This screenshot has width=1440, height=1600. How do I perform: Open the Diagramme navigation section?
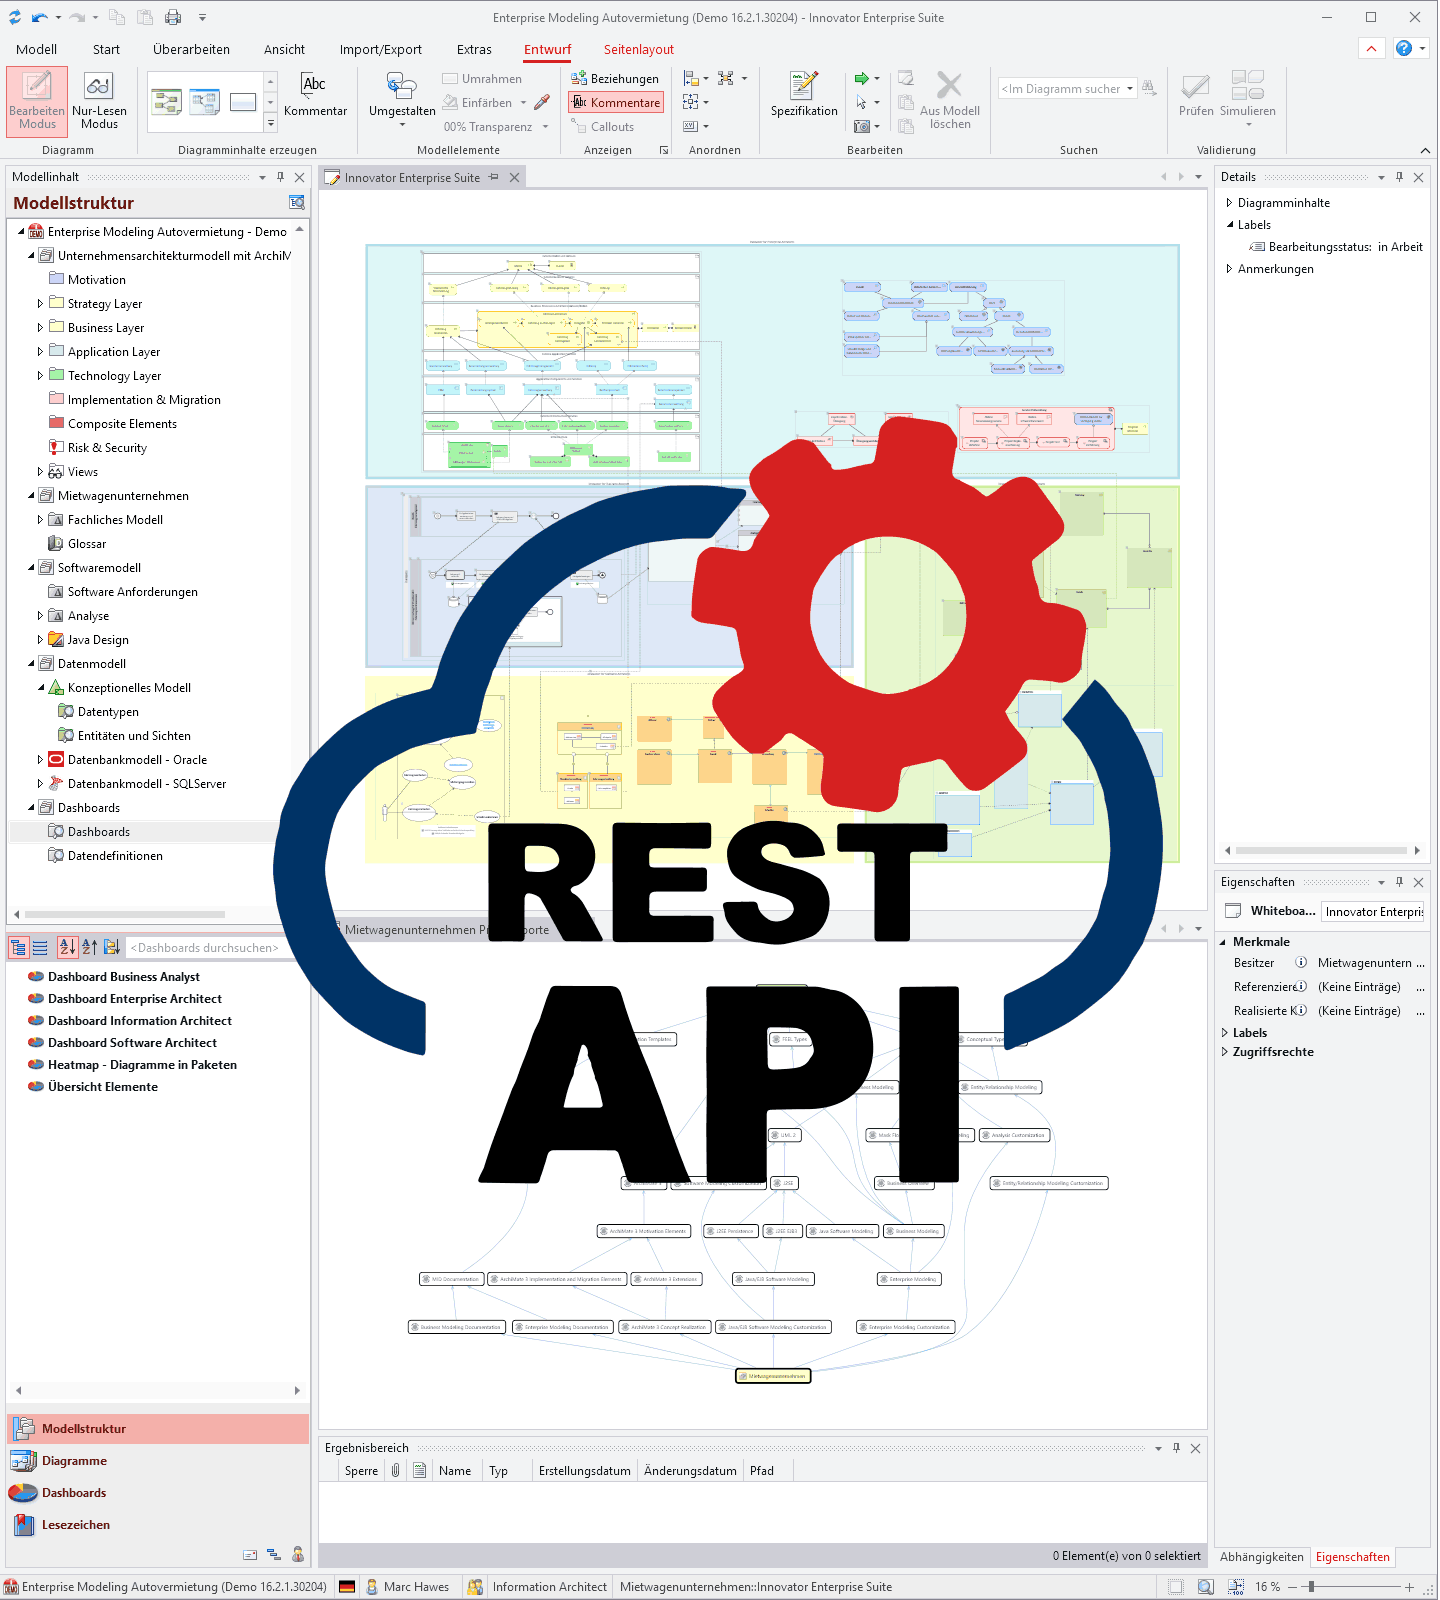pos(74,1461)
